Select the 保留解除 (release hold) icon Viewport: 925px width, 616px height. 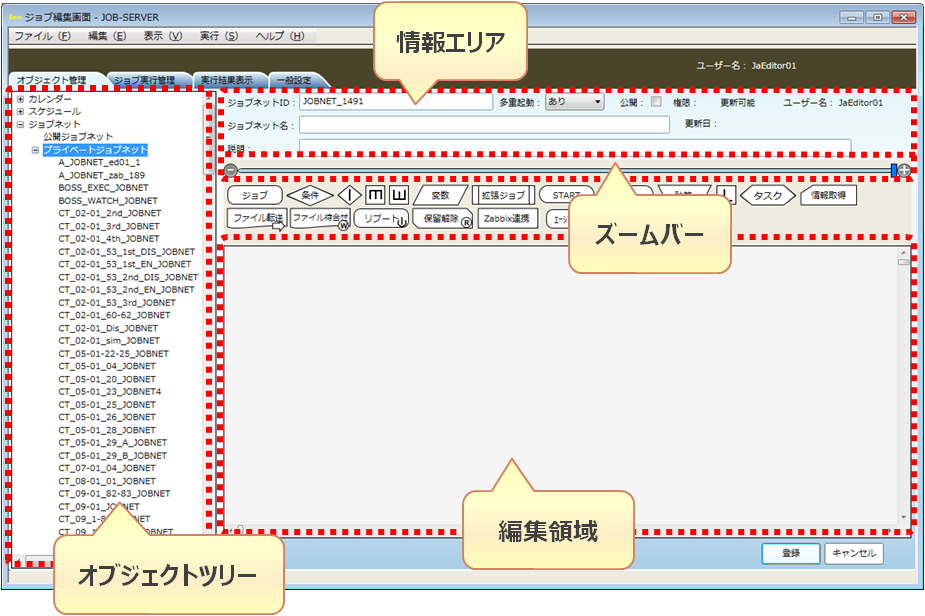click(x=441, y=218)
